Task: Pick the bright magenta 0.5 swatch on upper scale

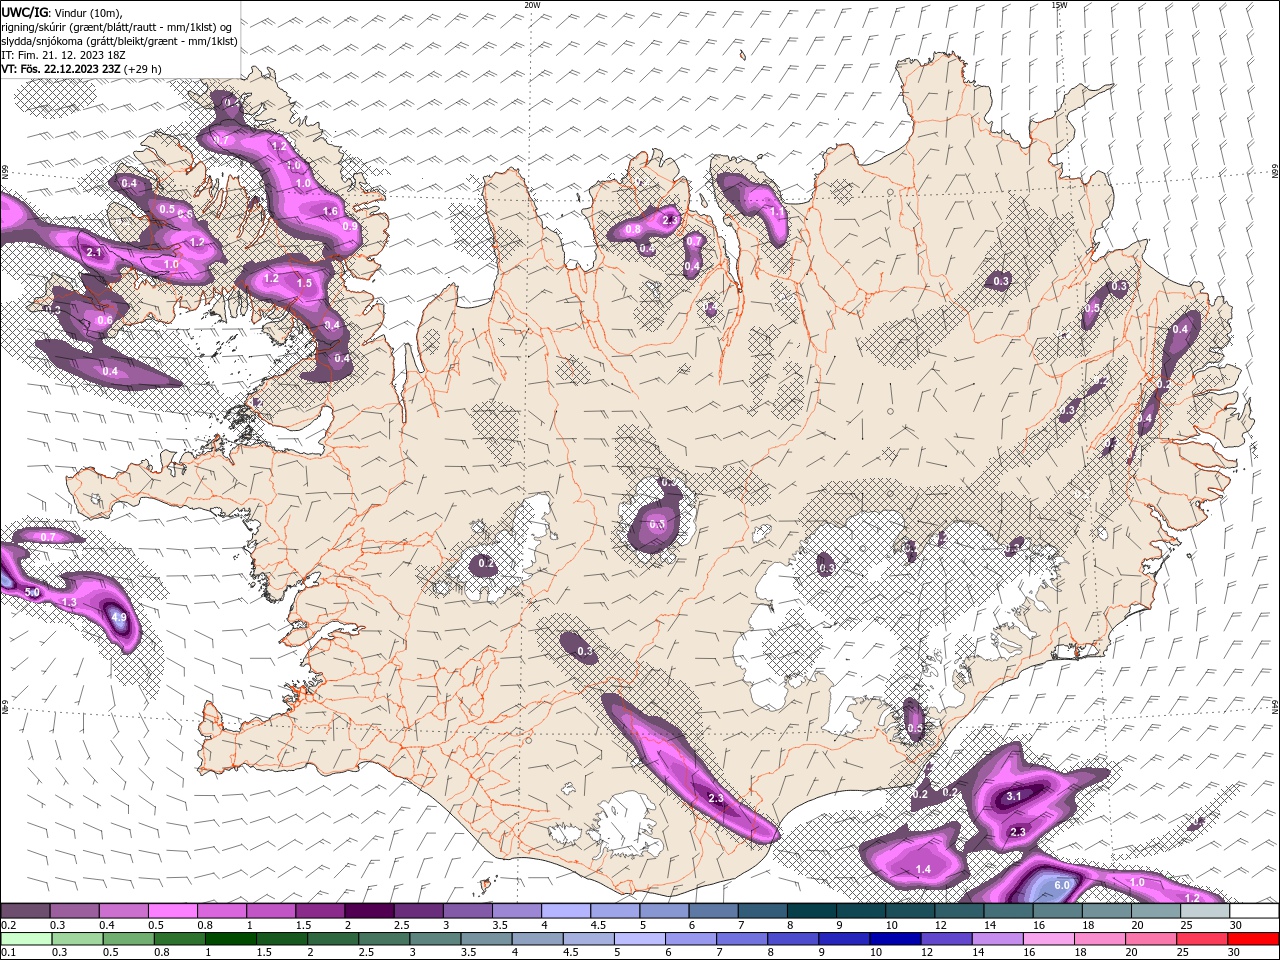Action: point(172,911)
